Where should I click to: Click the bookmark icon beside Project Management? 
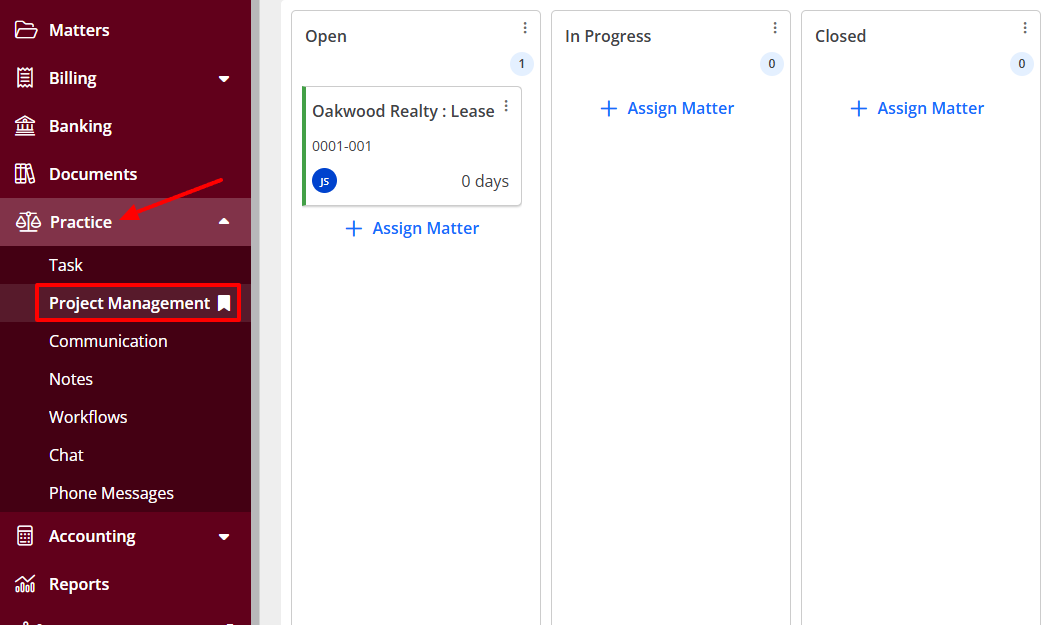[x=222, y=303]
